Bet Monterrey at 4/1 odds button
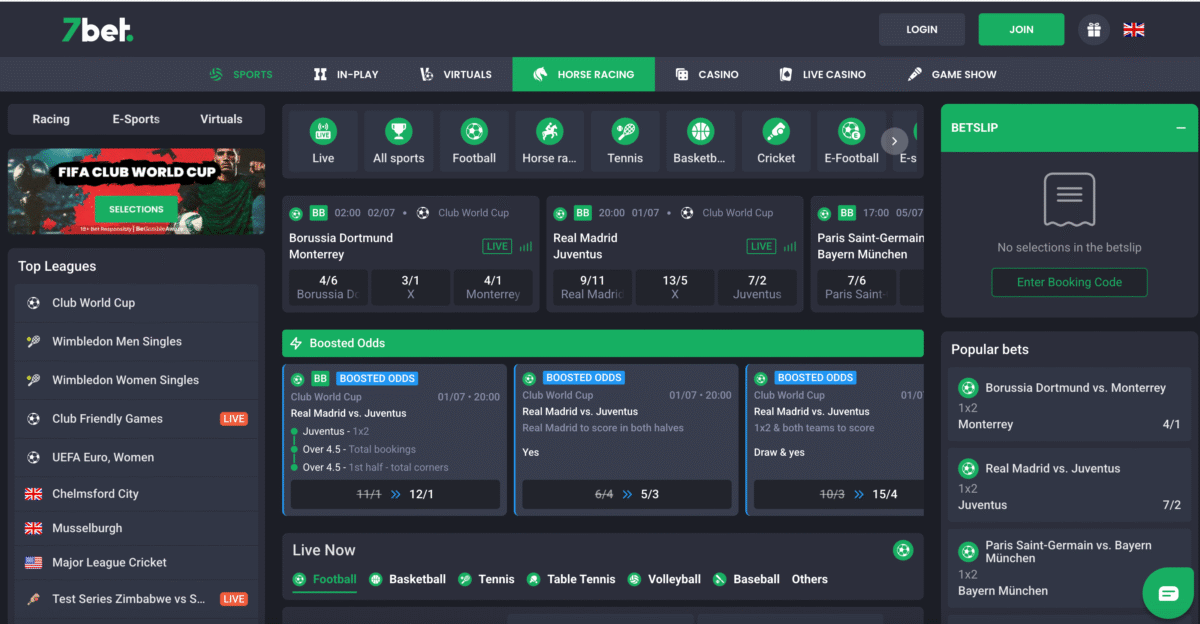The height and width of the screenshot is (624, 1200). coord(493,287)
